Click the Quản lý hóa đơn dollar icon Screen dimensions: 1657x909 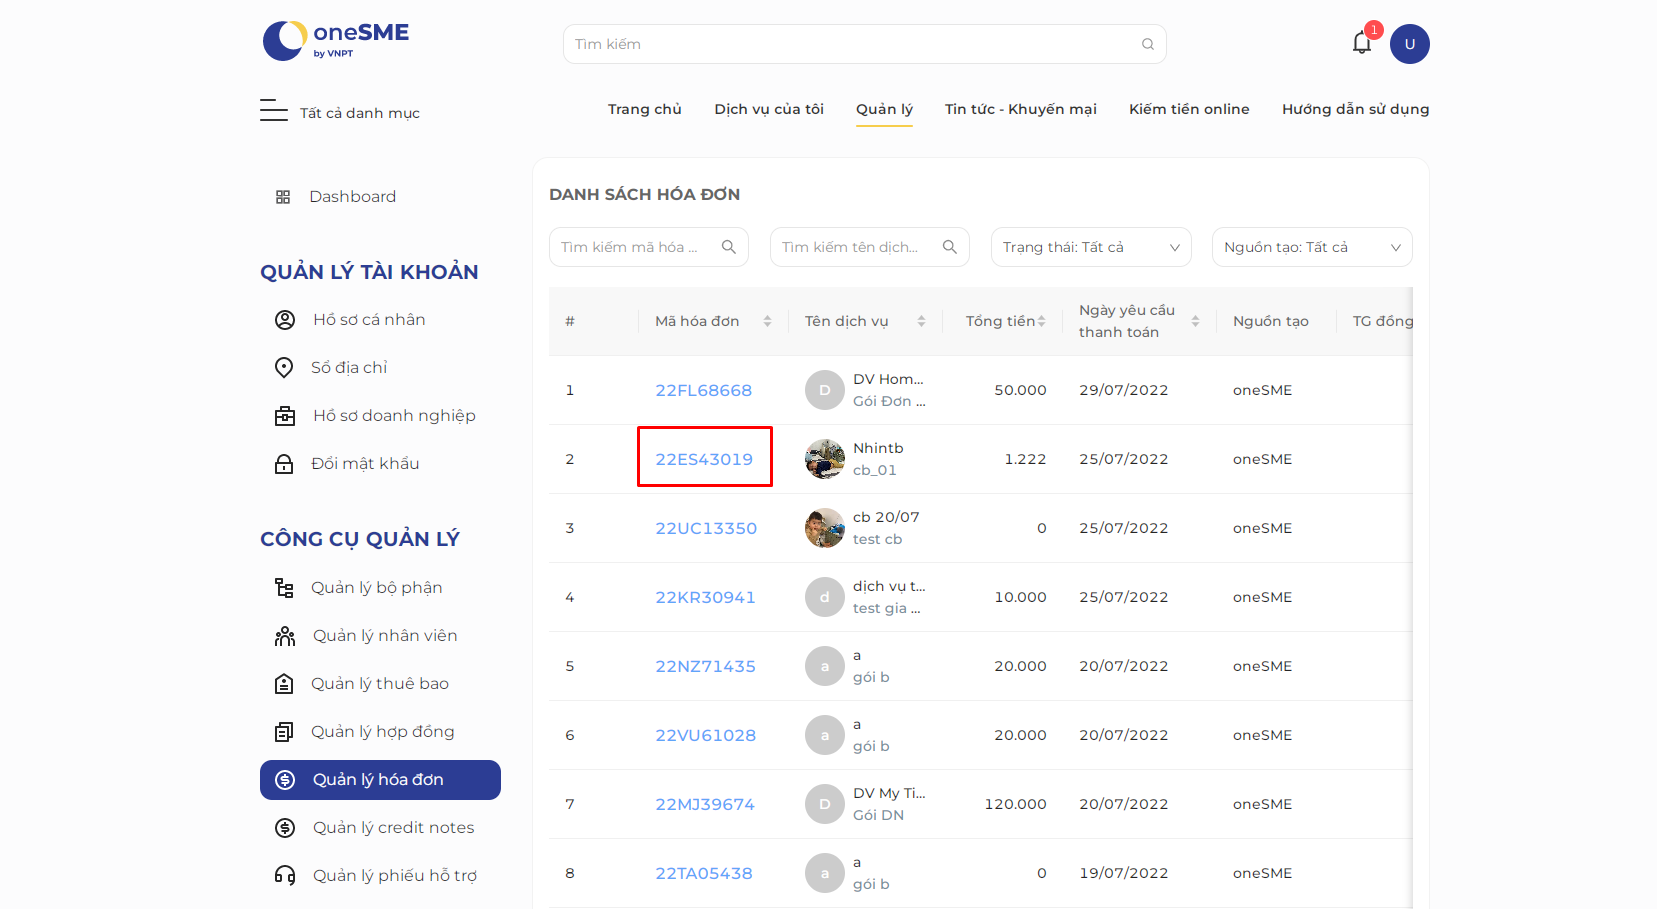285,780
